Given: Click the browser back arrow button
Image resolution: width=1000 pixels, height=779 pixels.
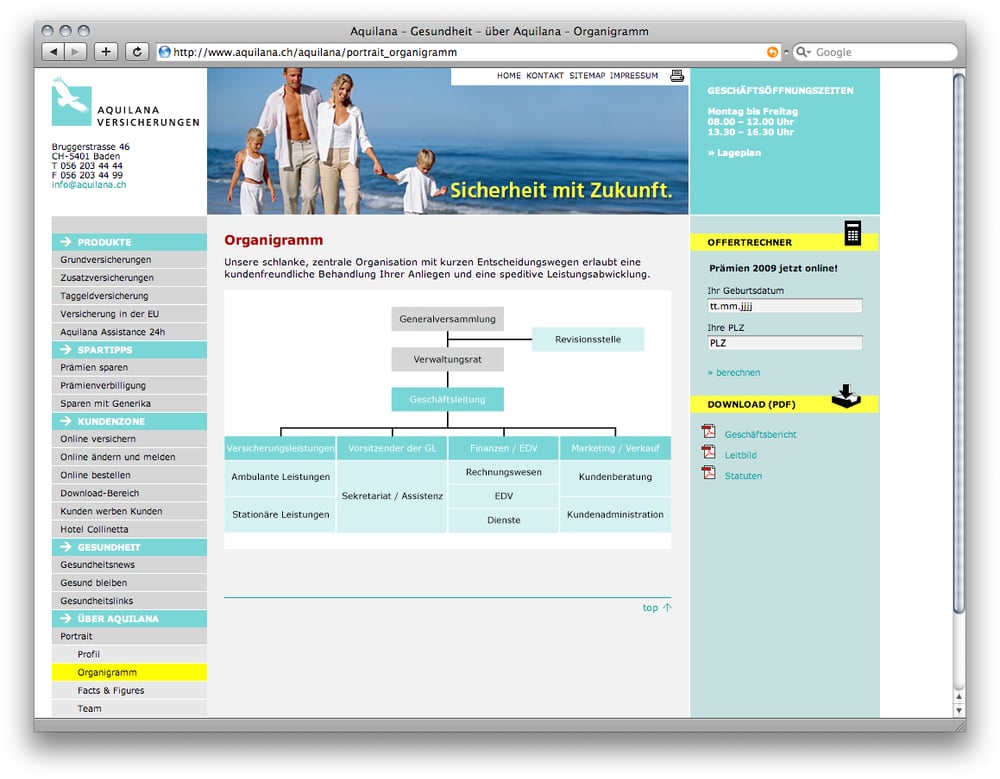Looking at the screenshot, I should coord(54,52).
